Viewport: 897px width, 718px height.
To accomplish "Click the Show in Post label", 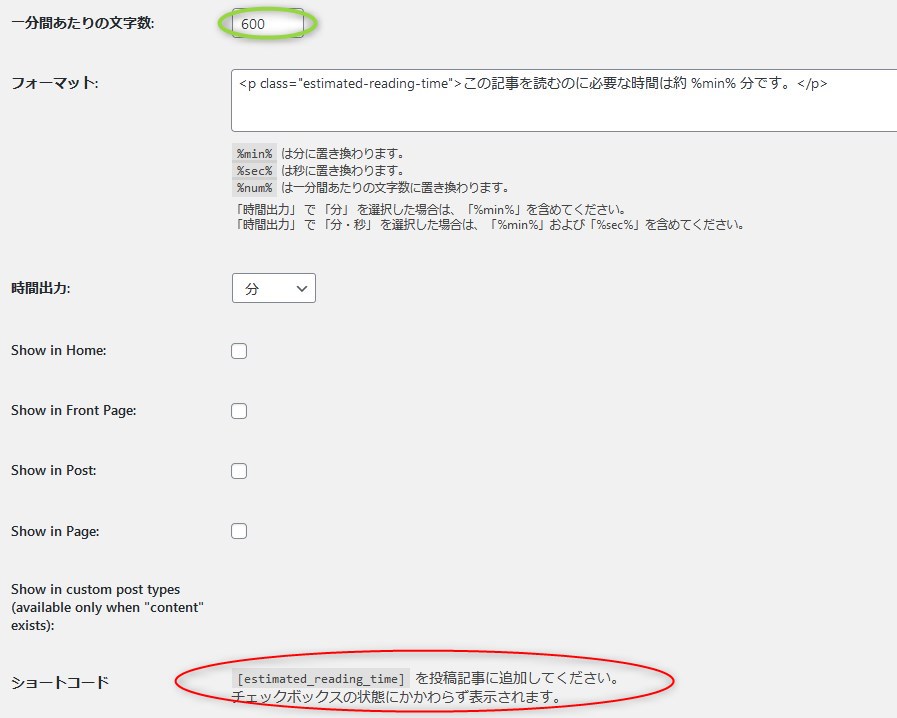I will pyautogui.click(x=54, y=470).
